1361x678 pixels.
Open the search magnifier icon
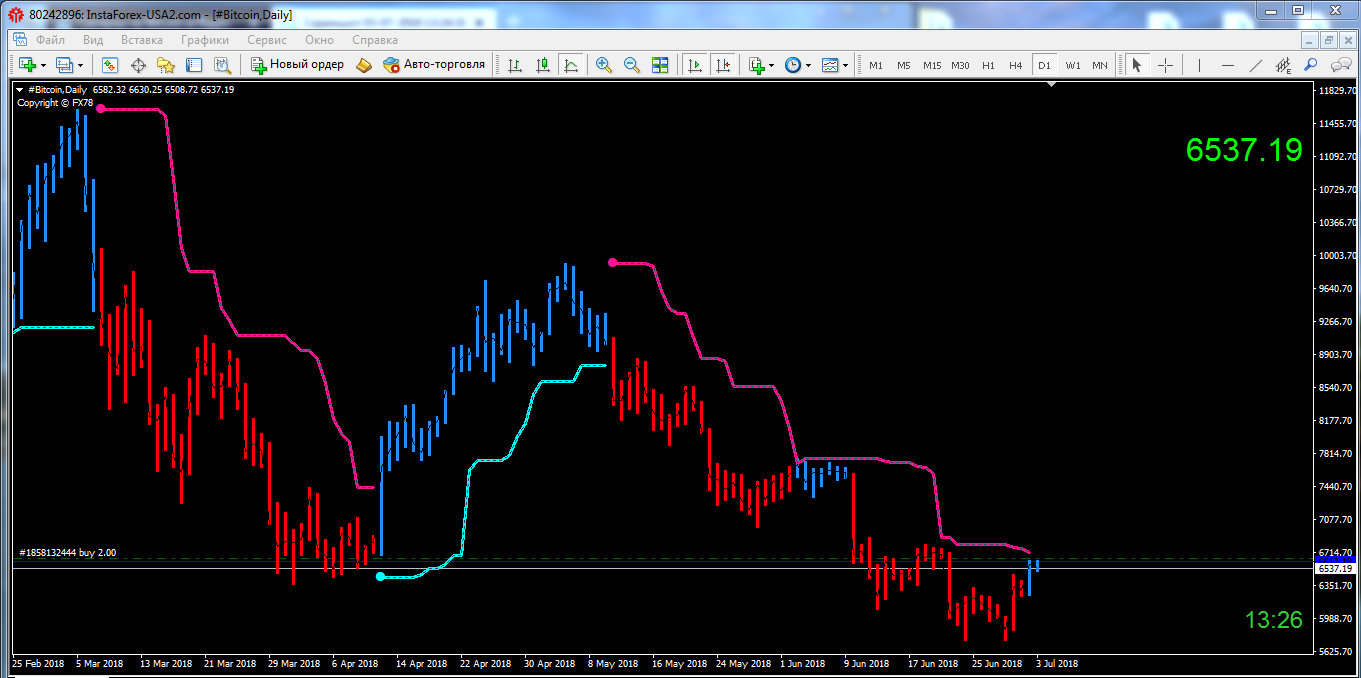coord(1311,65)
